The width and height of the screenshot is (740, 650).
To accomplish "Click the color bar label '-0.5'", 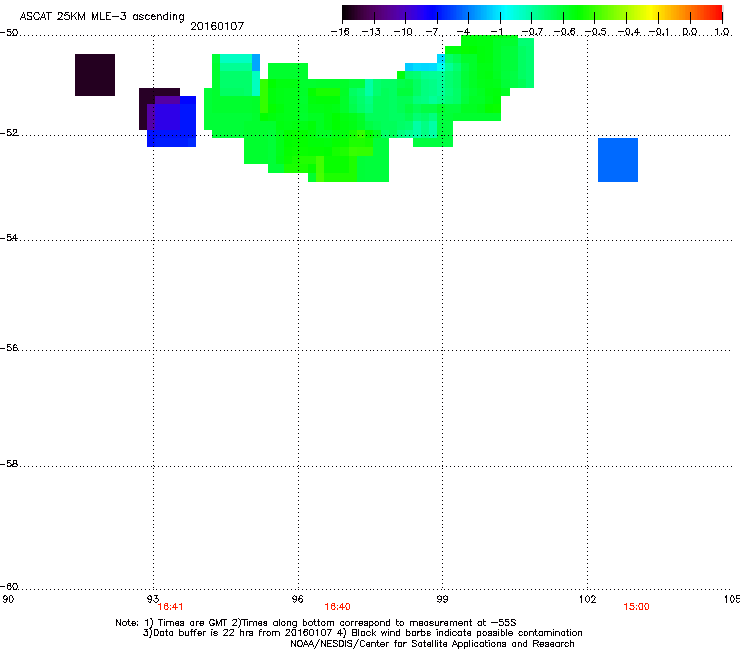I will pos(596,32).
